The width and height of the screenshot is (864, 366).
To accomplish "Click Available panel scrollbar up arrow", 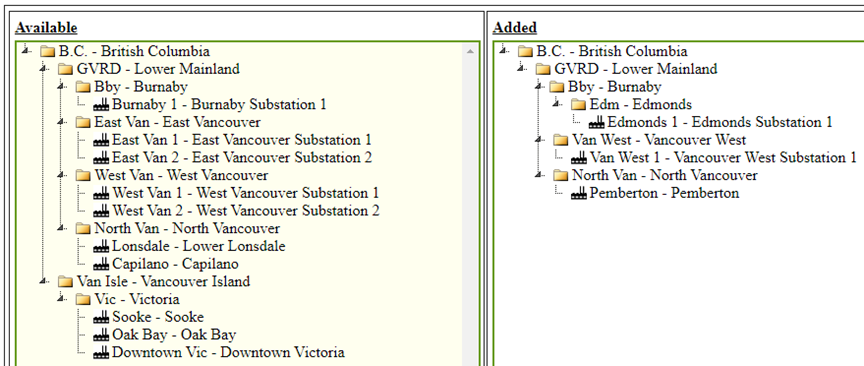I will (x=470, y=51).
